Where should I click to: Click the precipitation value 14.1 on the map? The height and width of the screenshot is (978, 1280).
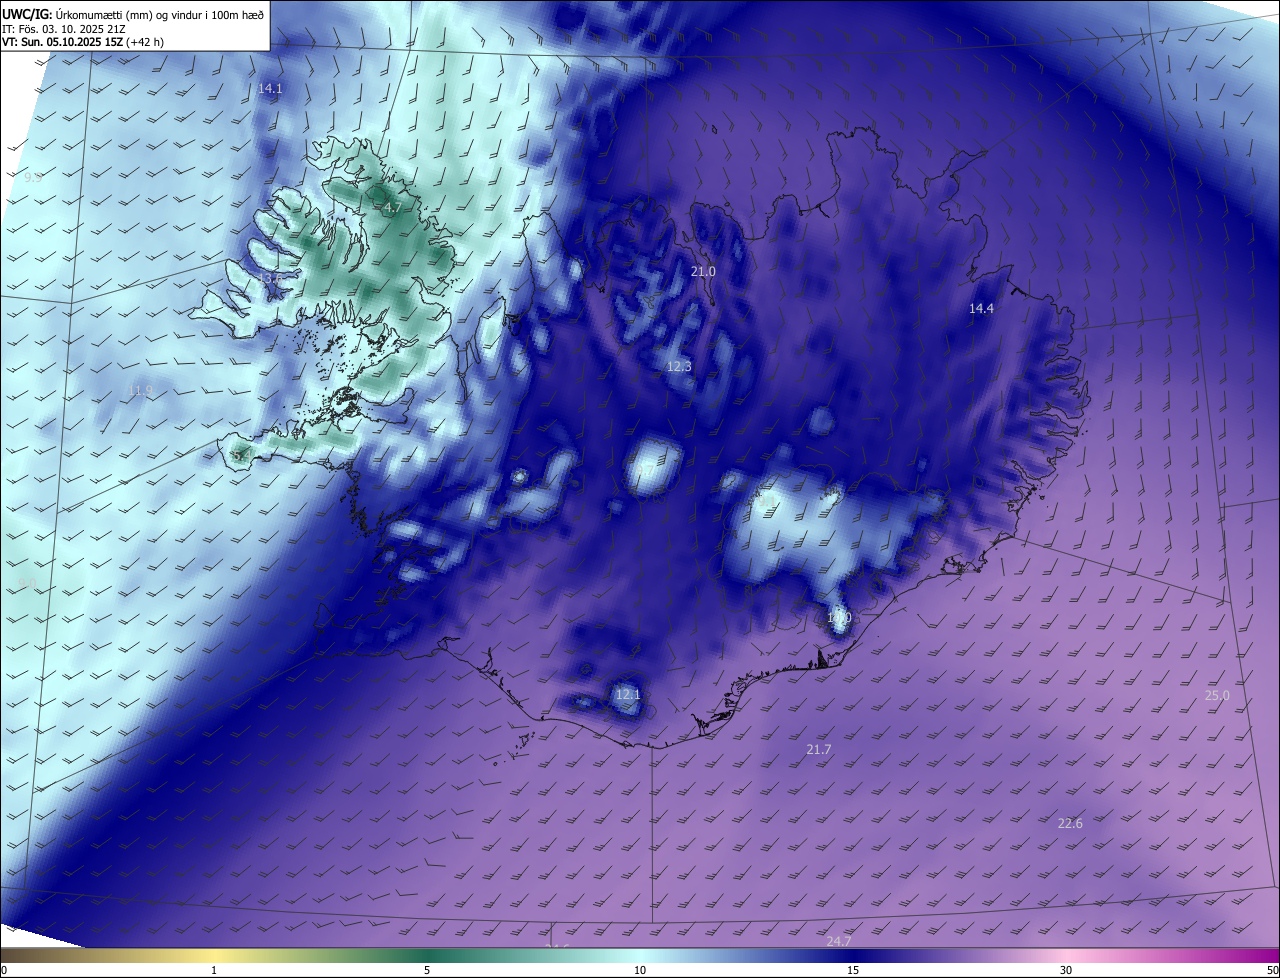point(270,89)
